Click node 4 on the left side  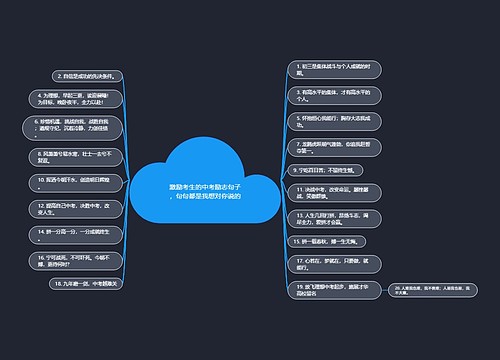[76, 99]
